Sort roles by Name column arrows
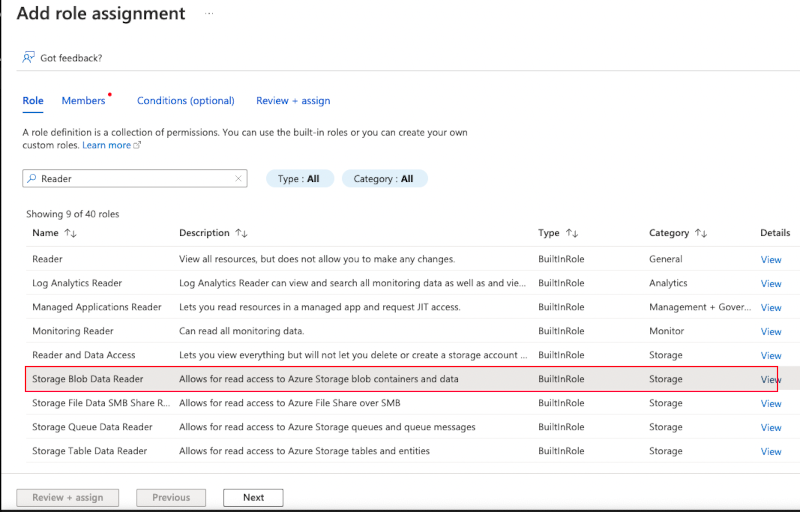800x512 pixels. (x=70, y=233)
